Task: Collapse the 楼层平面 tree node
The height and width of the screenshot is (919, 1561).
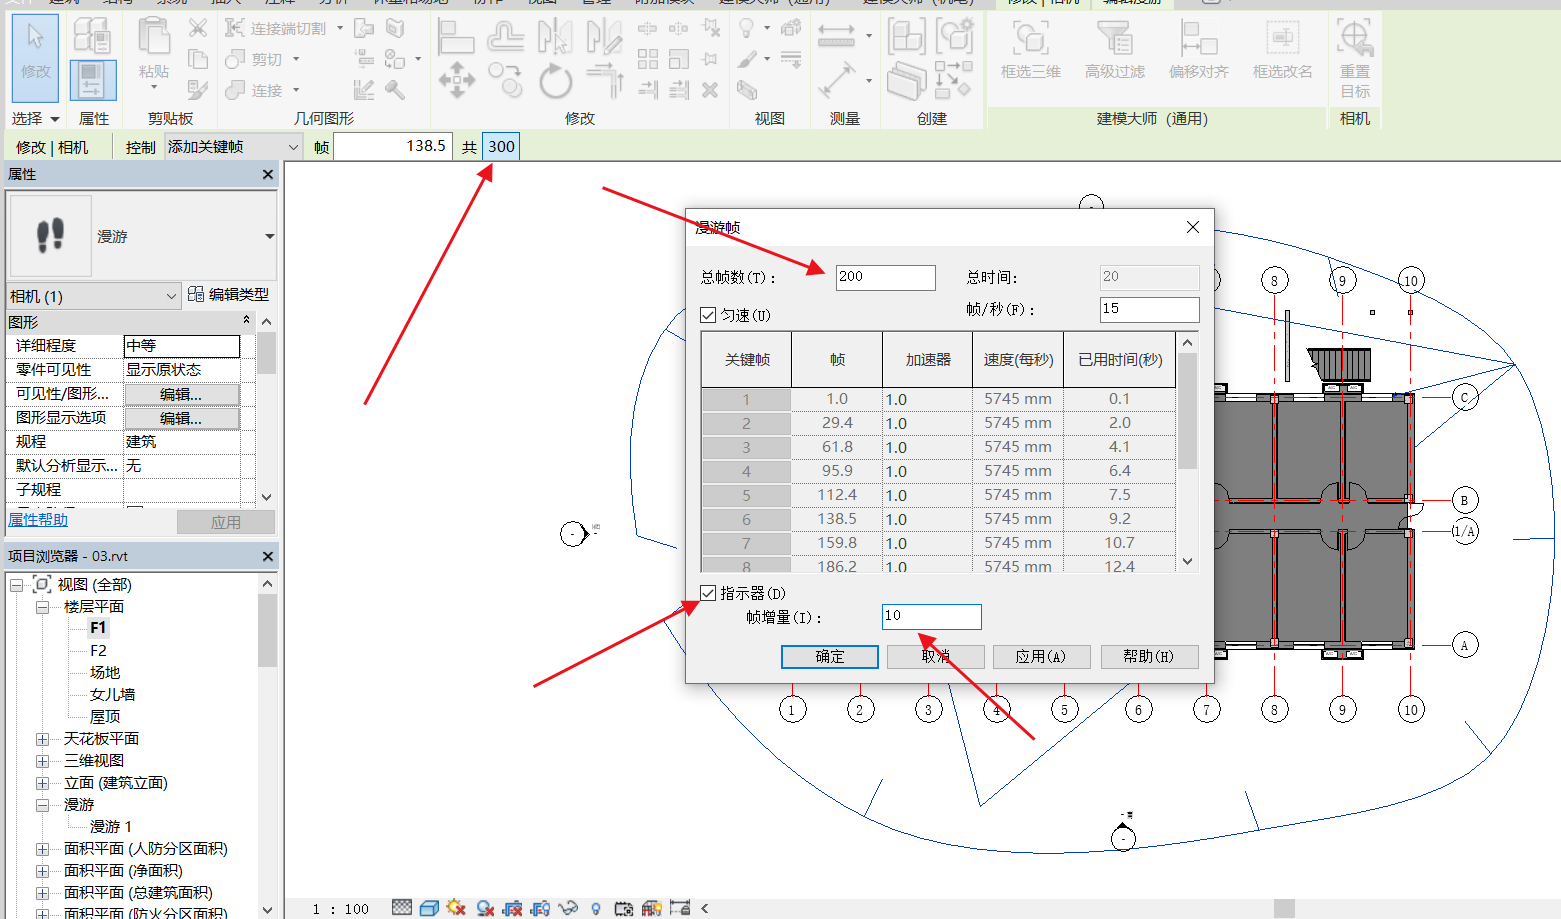Action: click(x=43, y=607)
